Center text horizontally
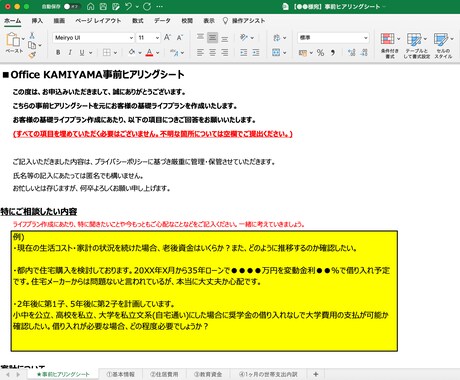 [212, 52]
